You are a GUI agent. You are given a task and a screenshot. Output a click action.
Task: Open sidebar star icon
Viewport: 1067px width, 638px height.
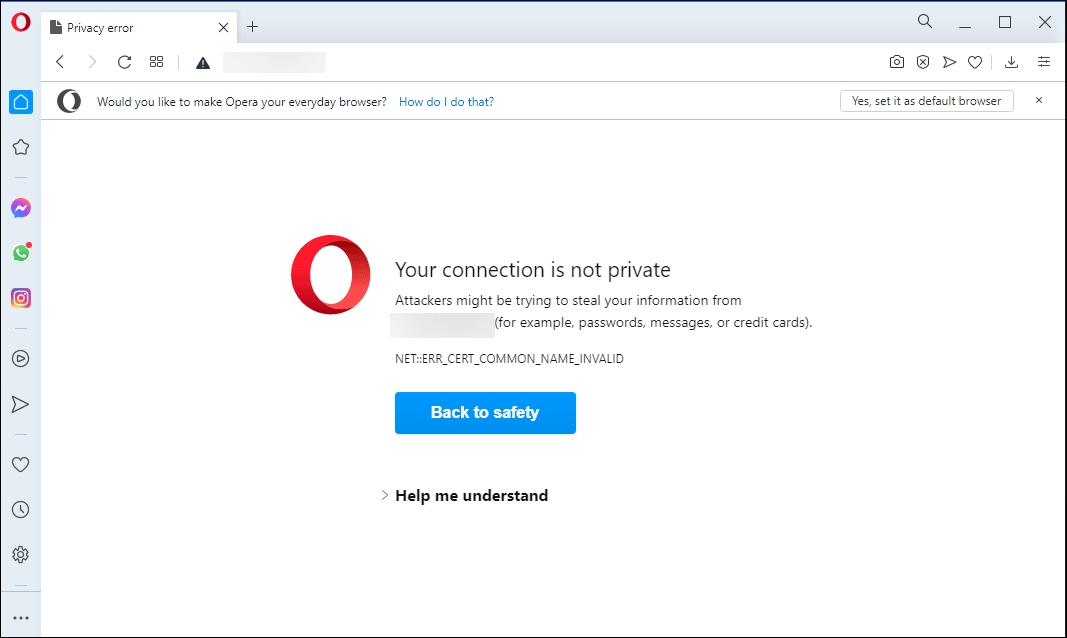(x=21, y=147)
